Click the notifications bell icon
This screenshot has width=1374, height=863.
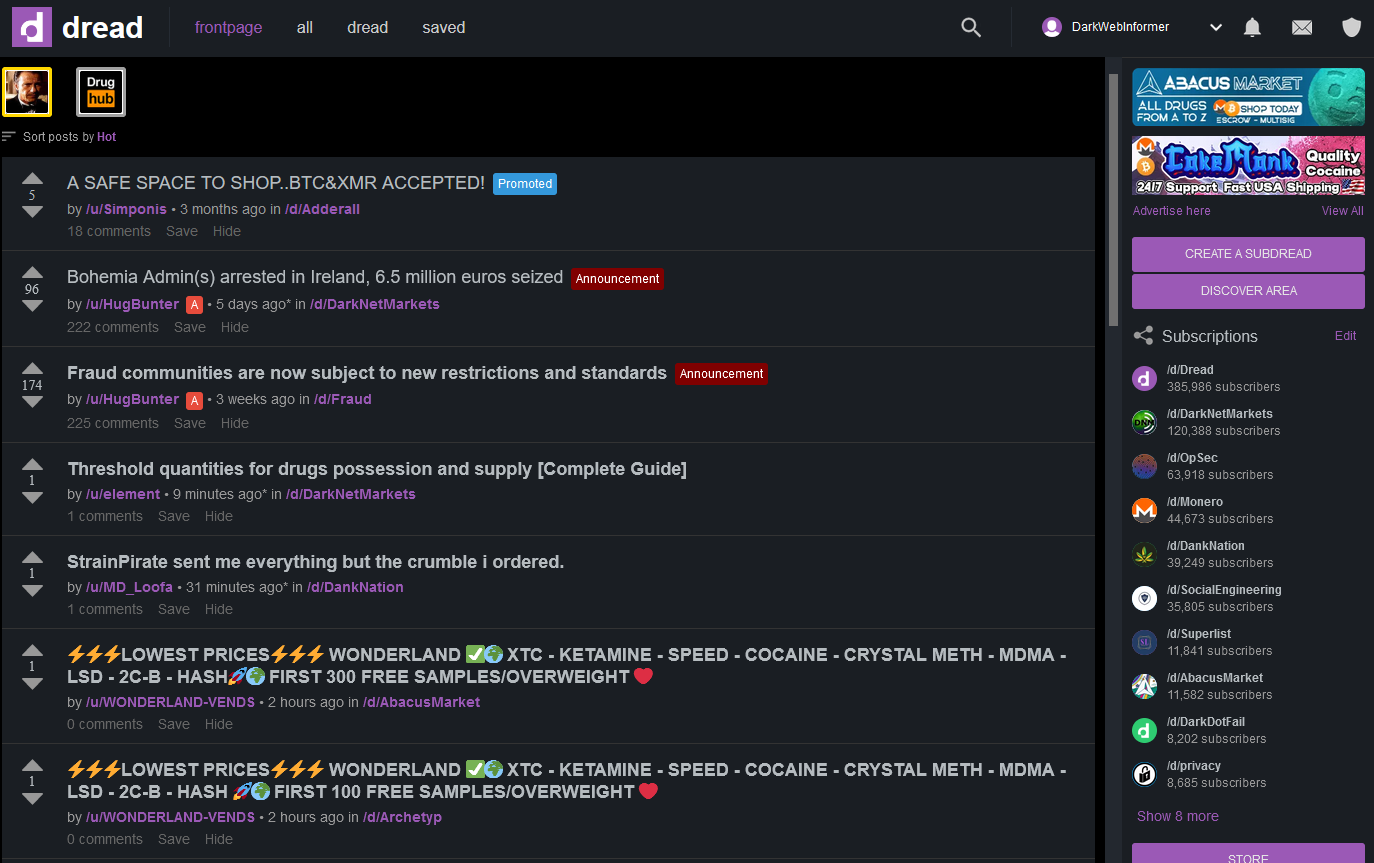(x=1252, y=28)
